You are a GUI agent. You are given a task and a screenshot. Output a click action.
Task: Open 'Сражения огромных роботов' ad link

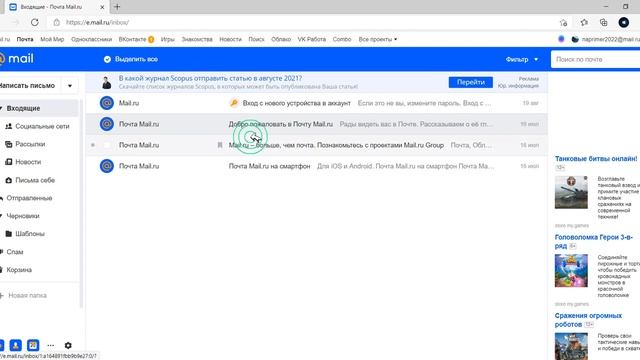pyautogui.click(x=588, y=320)
